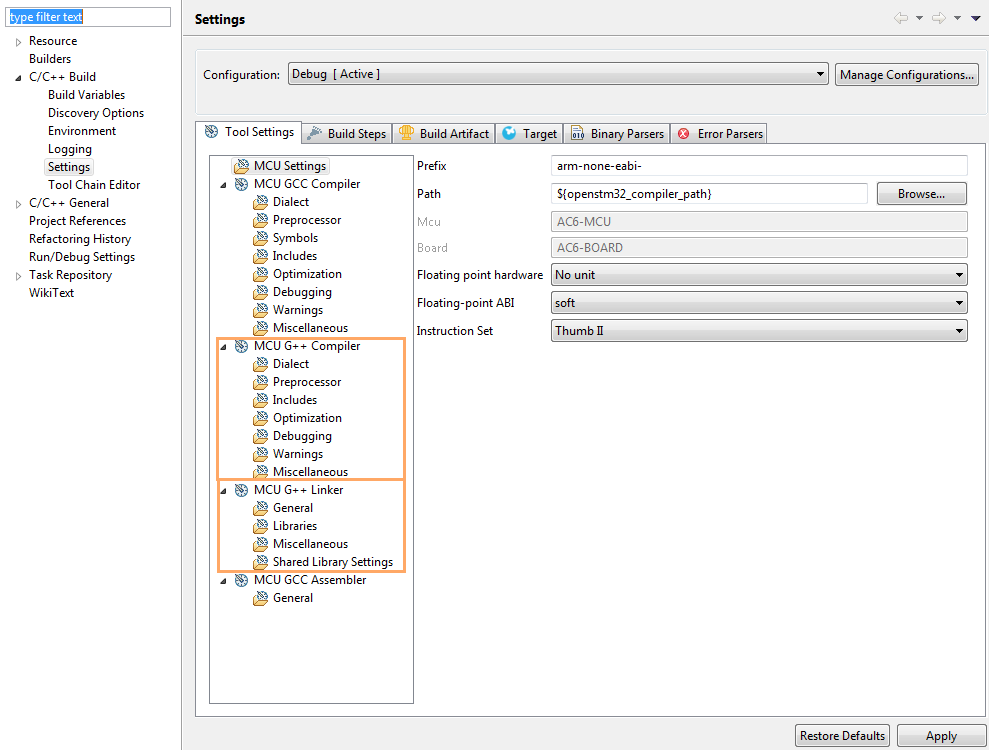Click the back navigation arrow icon
This screenshot has height=750, width=989.
pos(901,19)
